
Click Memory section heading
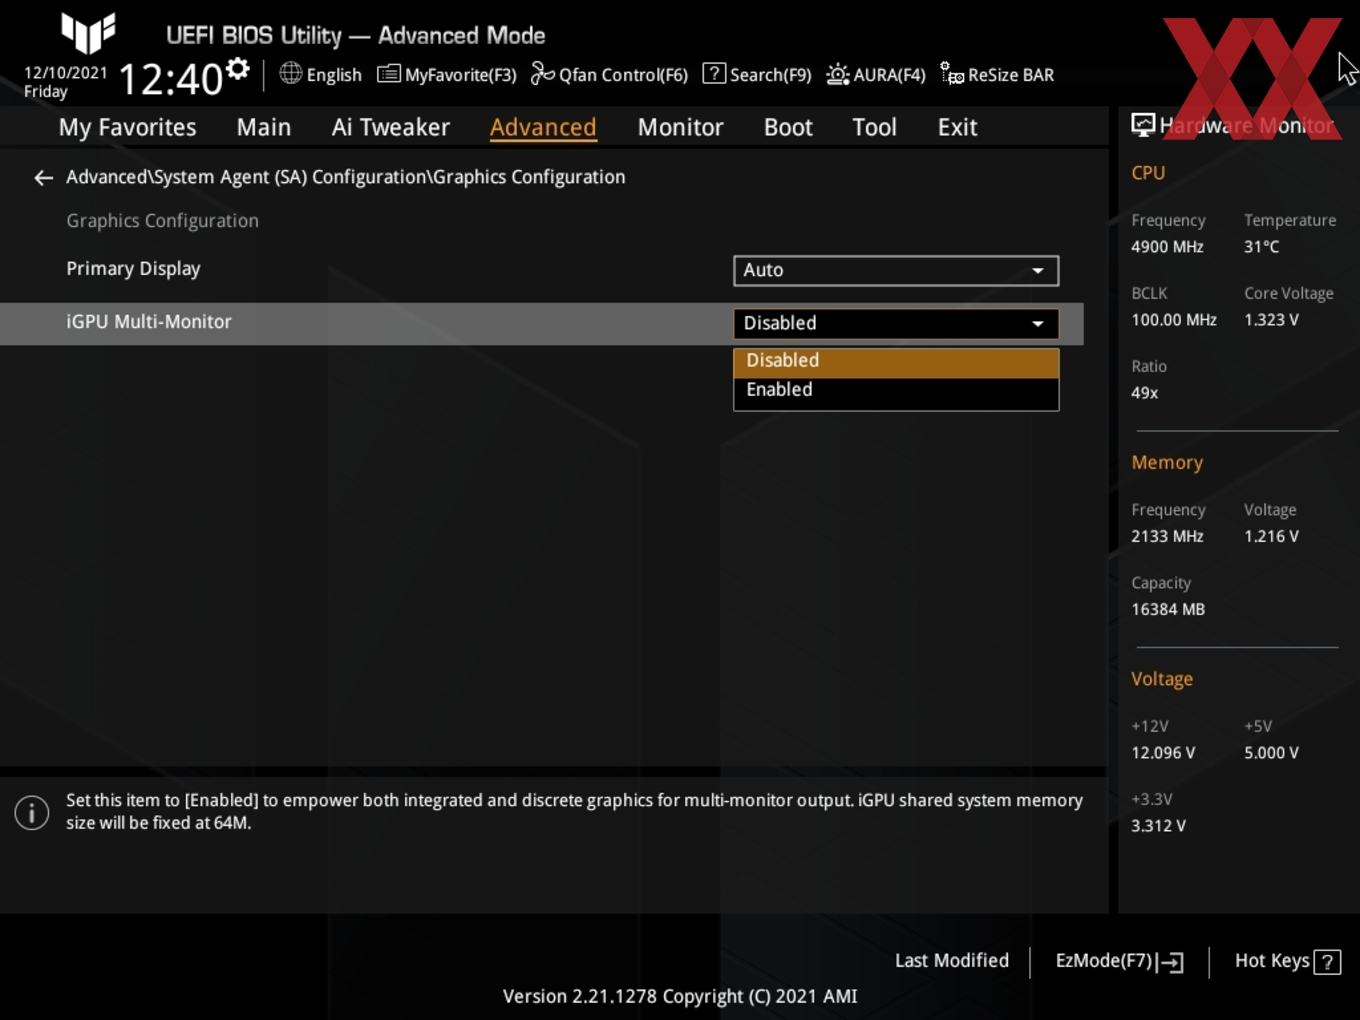point(1167,463)
